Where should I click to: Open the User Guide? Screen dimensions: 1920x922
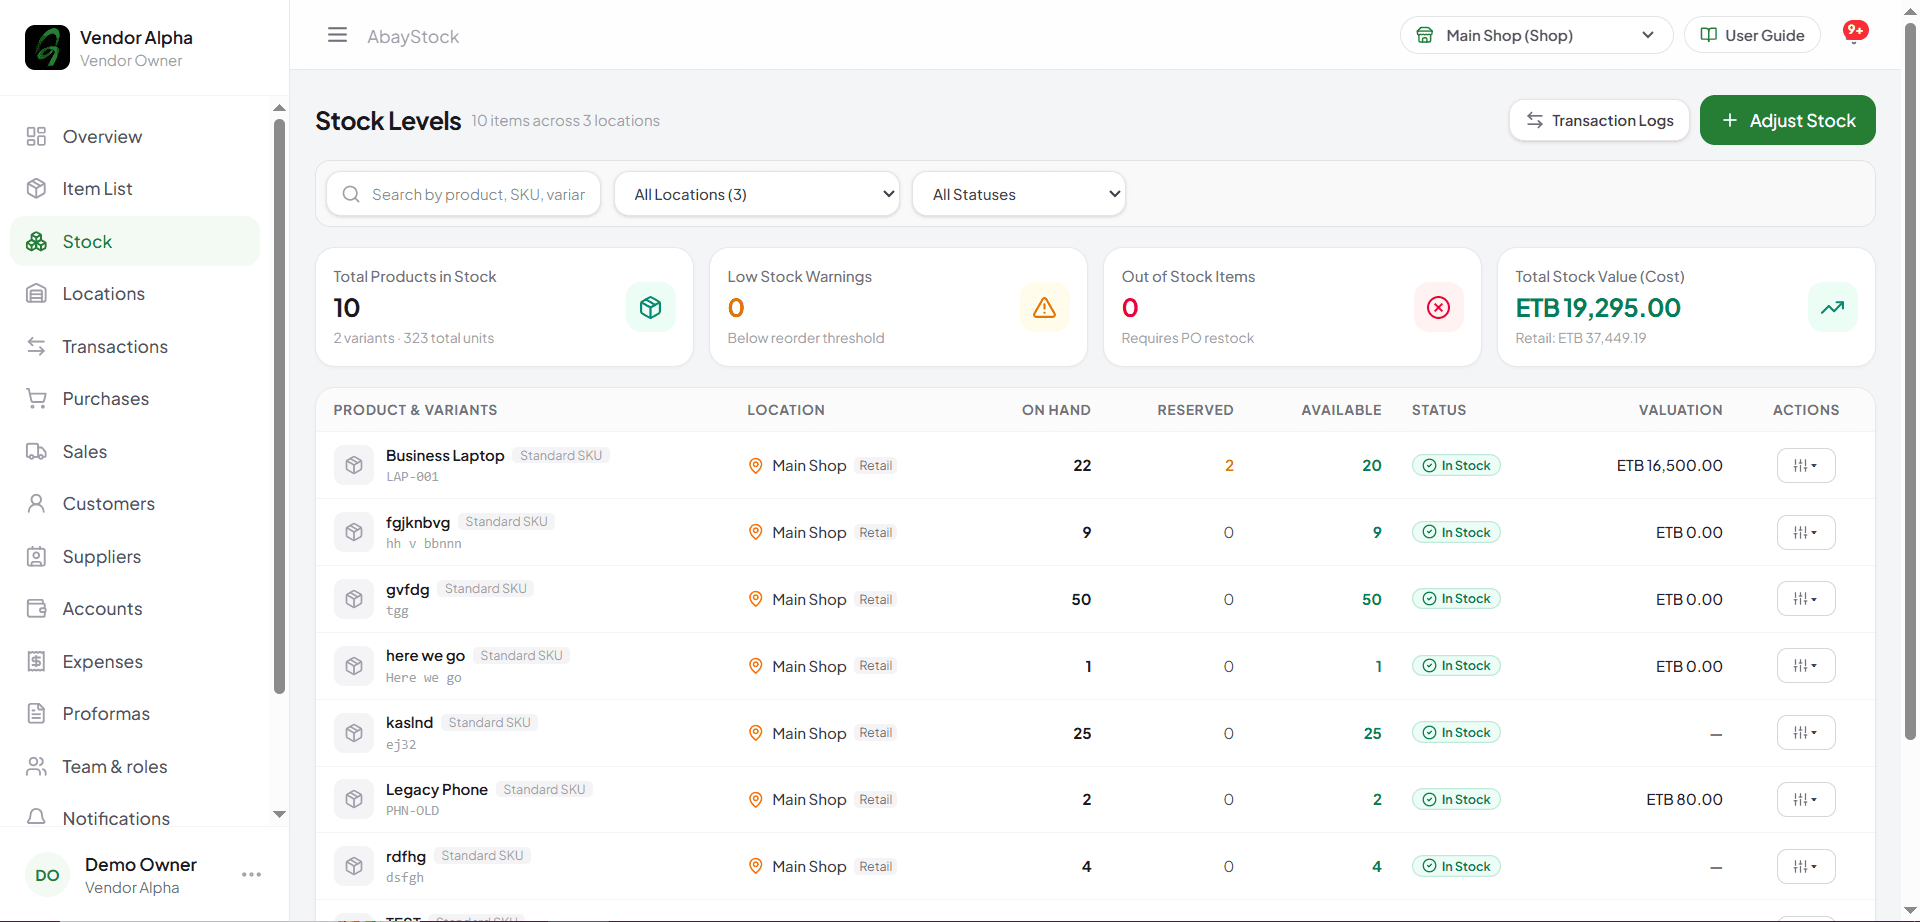1752,35
